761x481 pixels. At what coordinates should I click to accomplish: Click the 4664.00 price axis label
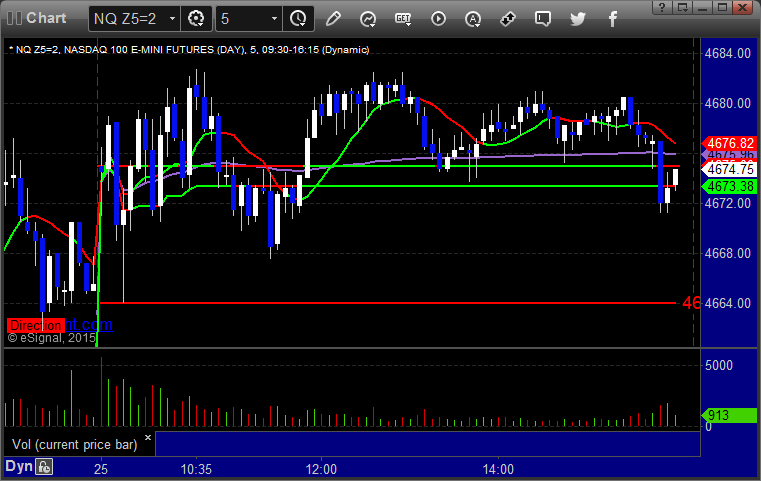[x=728, y=303]
